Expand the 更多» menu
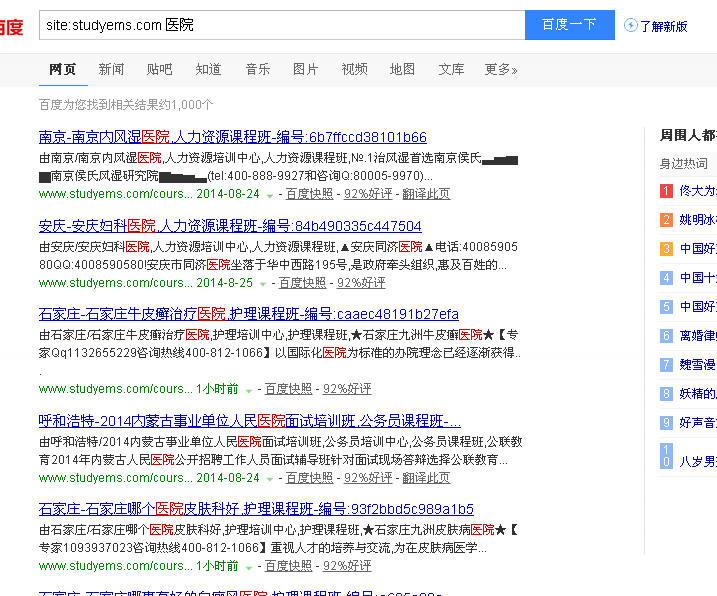The height and width of the screenshot is (596, 717). click(x=501, y=70)
